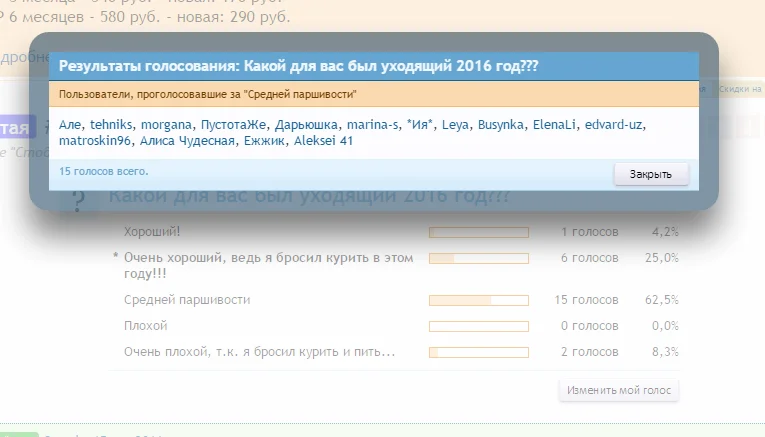
Task: Click the '8,3%' percentage value
Action: coord(665,352)
